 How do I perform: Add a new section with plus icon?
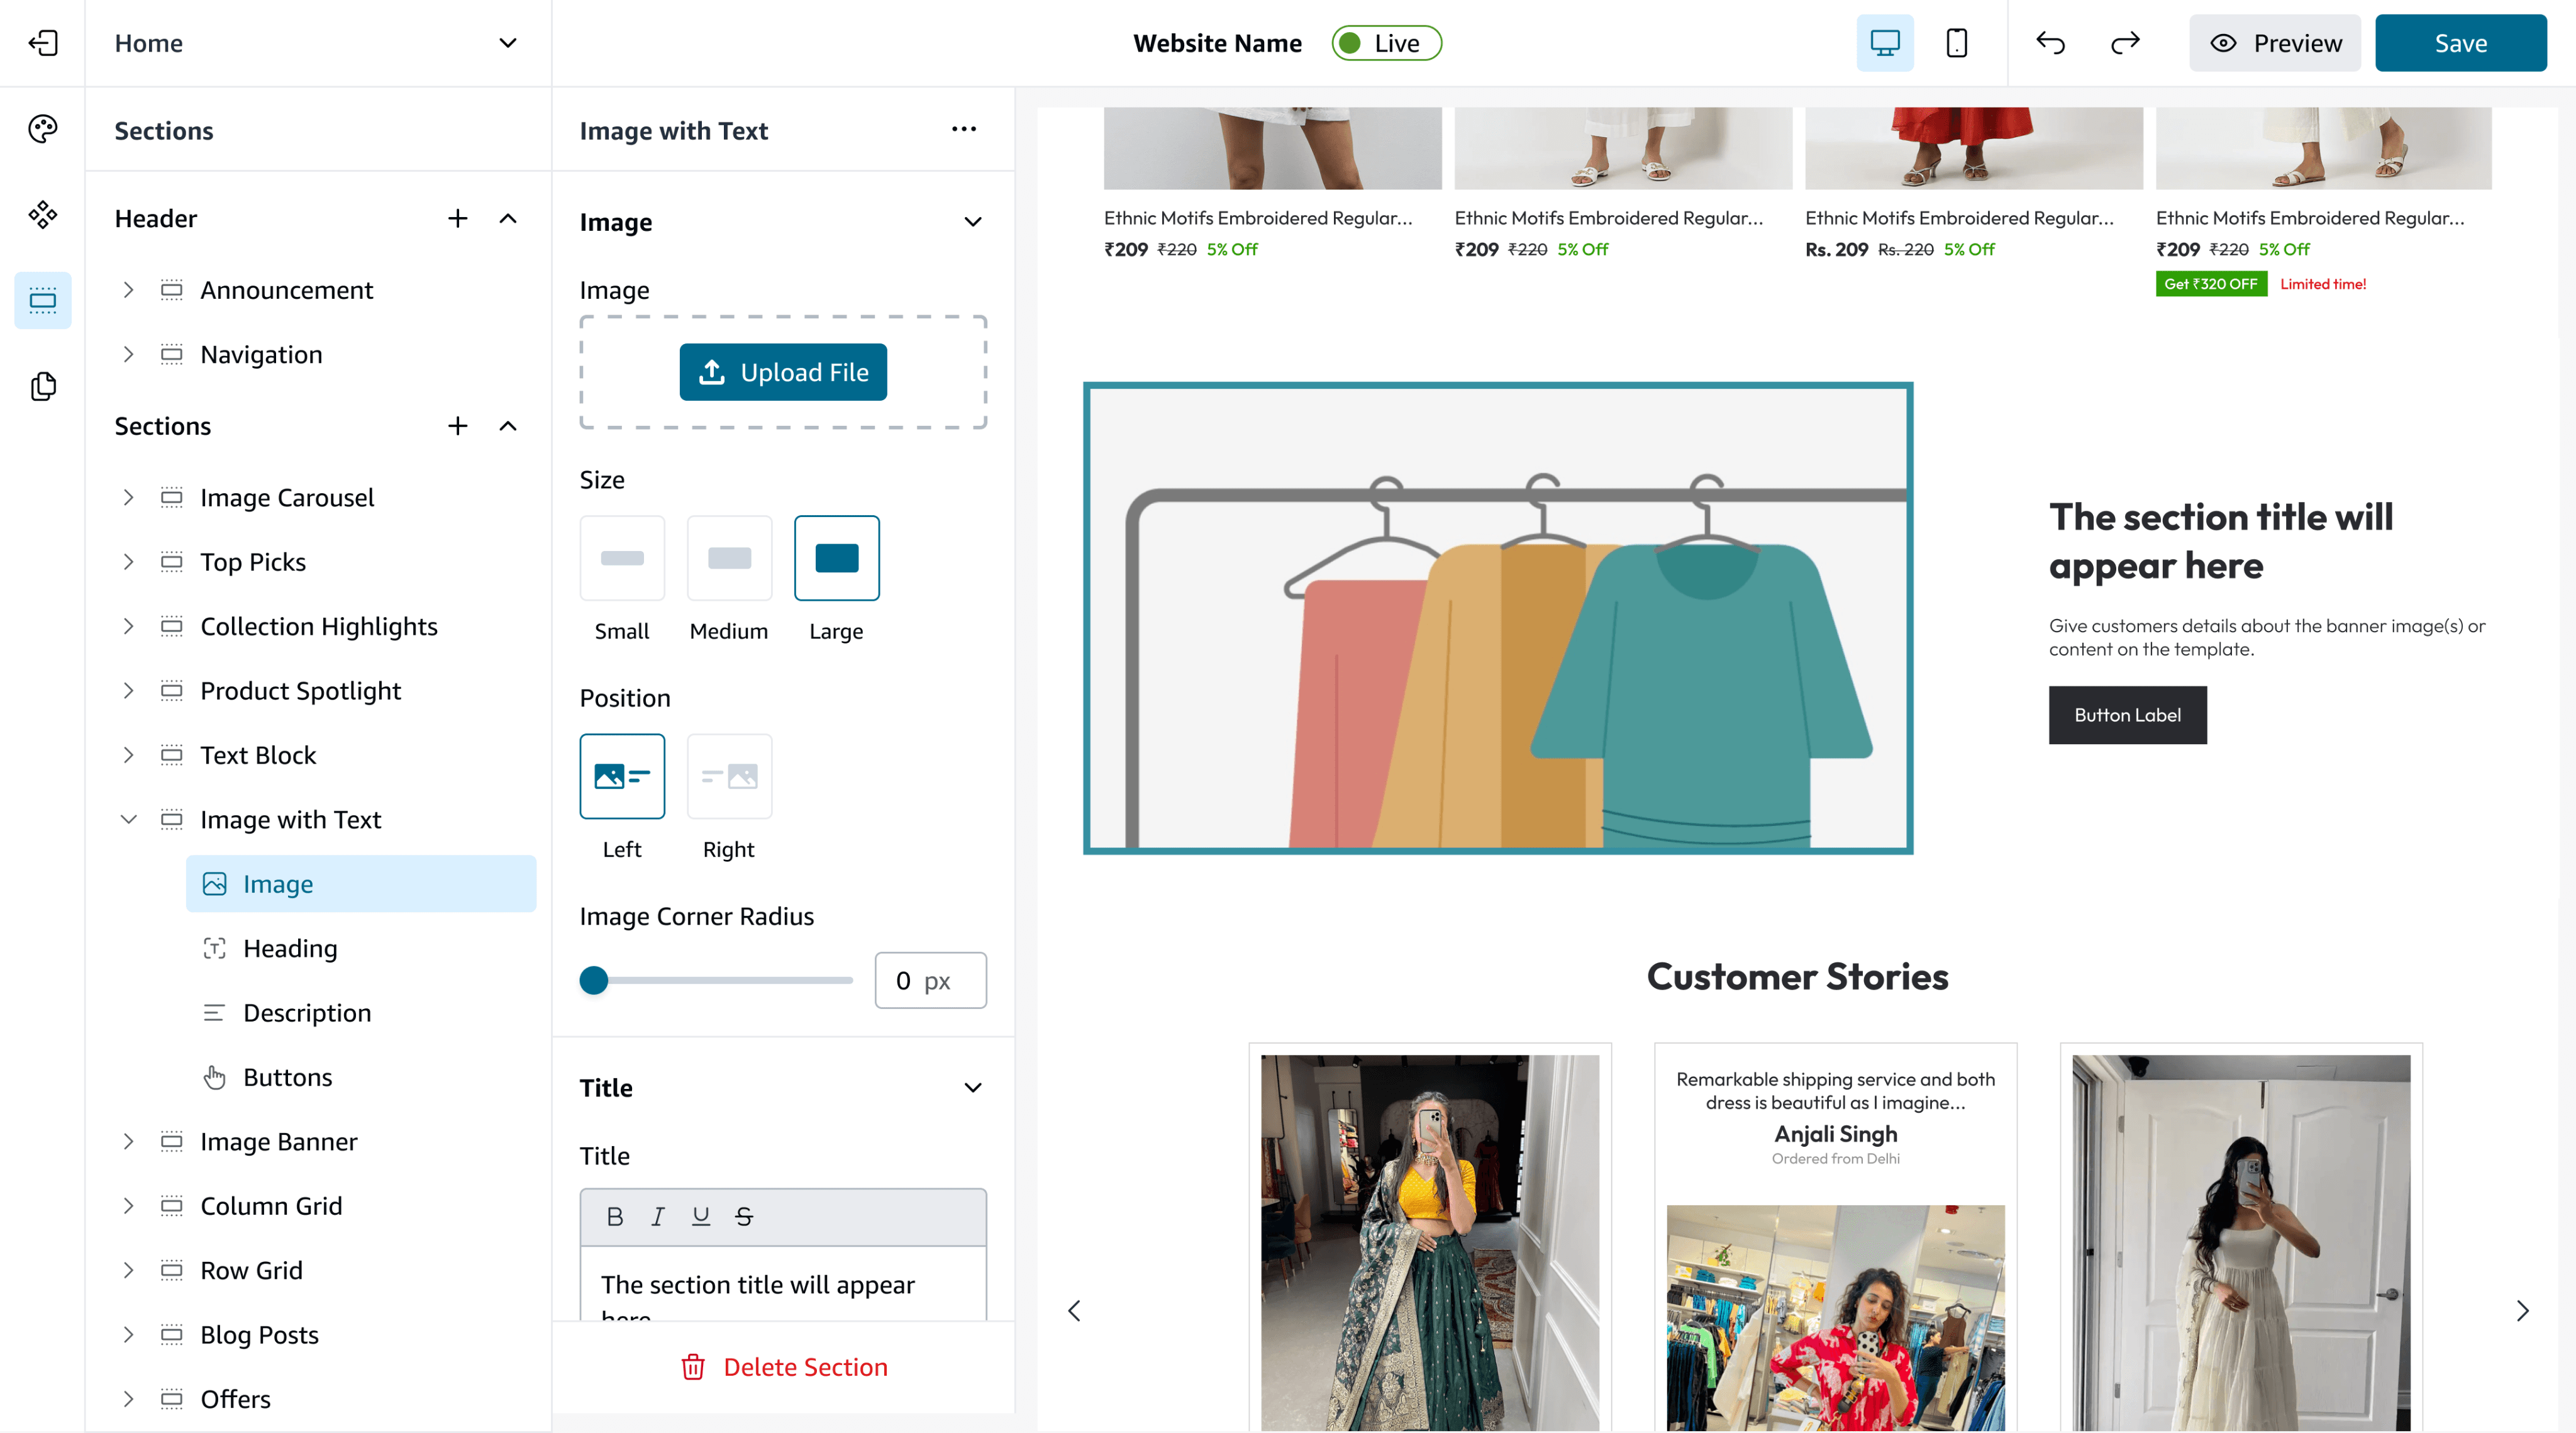coord(457,426)
